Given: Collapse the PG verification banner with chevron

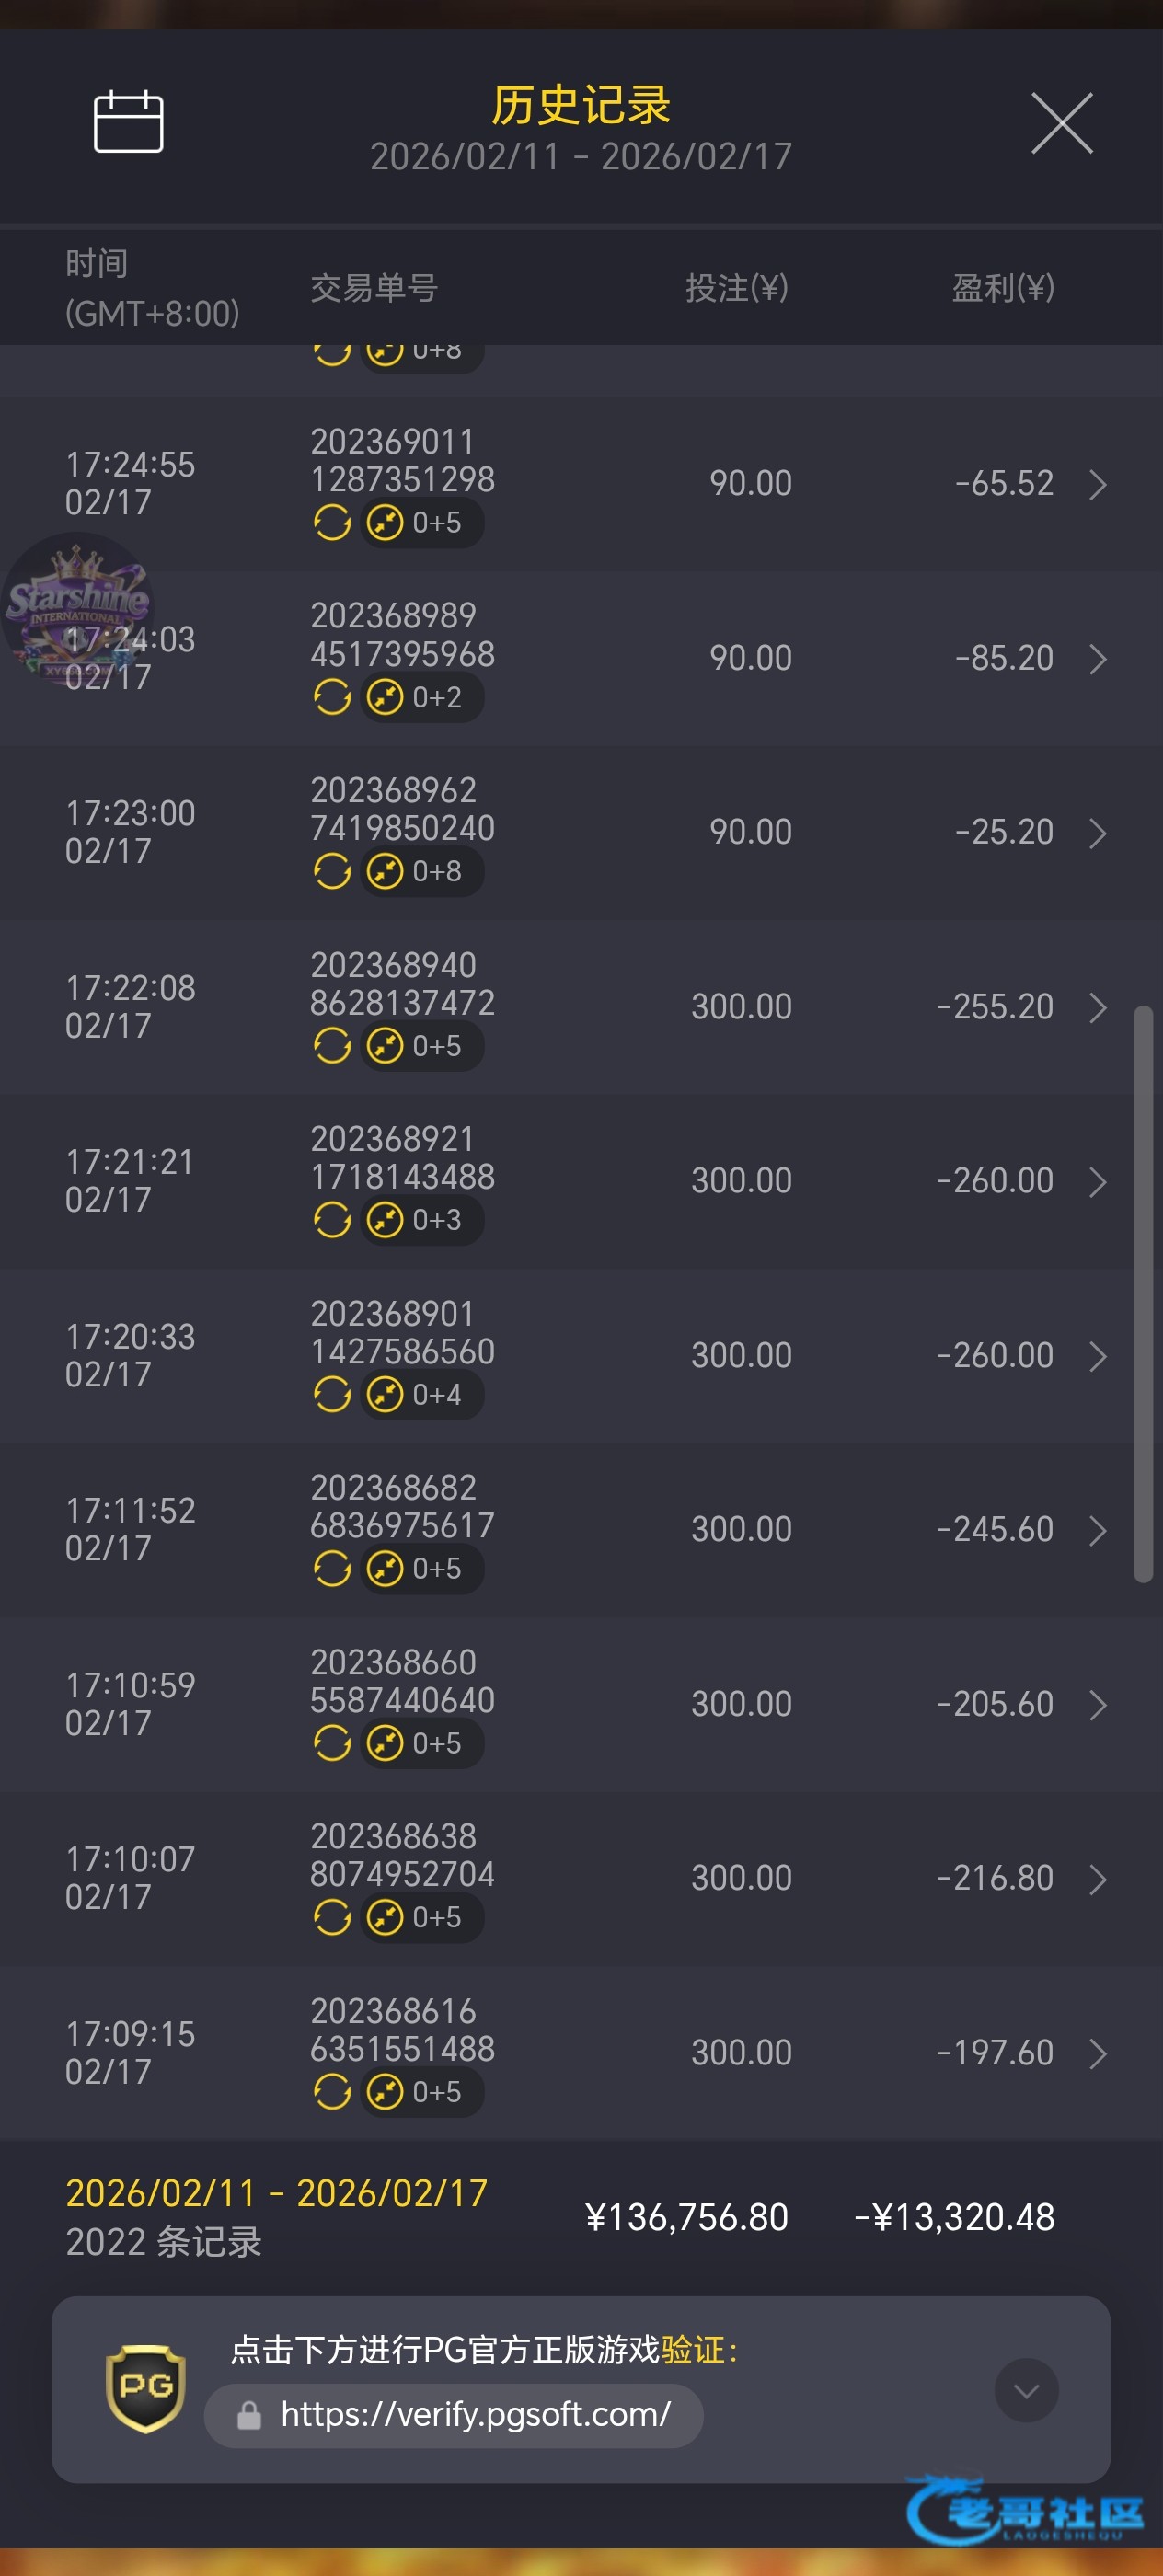Looking at the screenshot, I should tap(1026, 2390).
